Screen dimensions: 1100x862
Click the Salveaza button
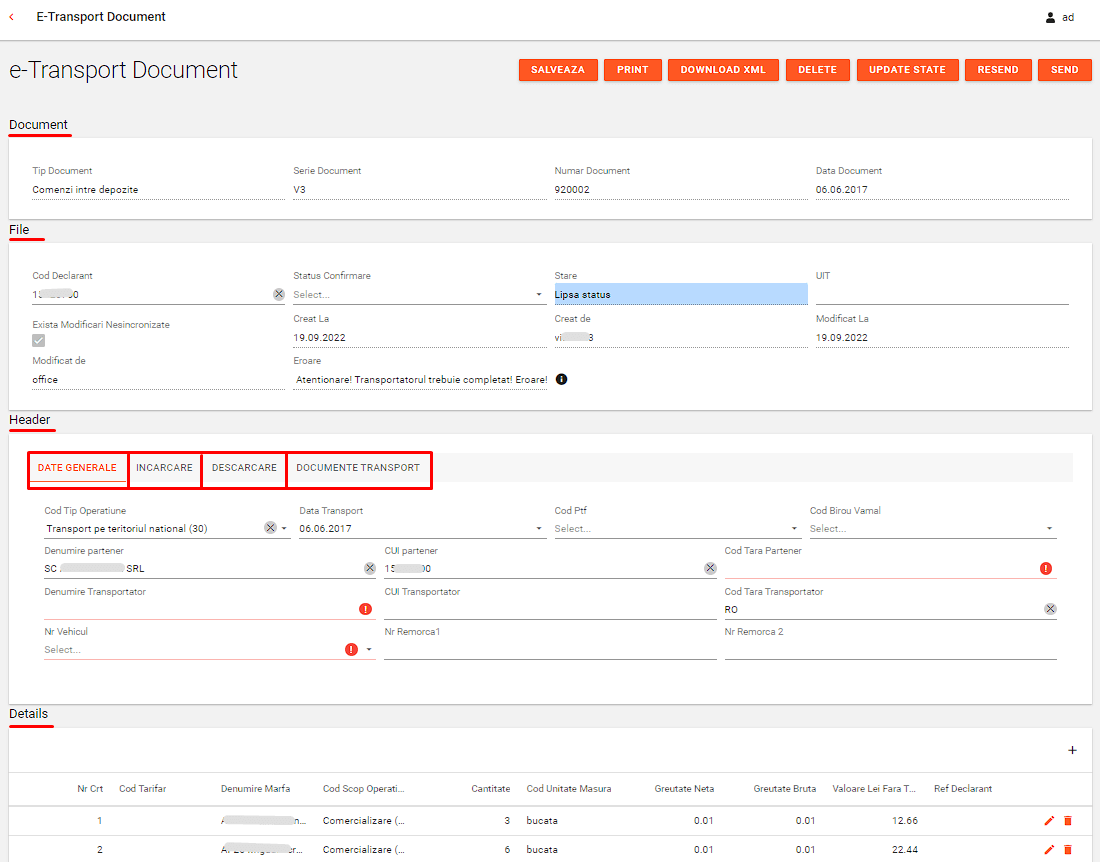(x=558, y=69)
